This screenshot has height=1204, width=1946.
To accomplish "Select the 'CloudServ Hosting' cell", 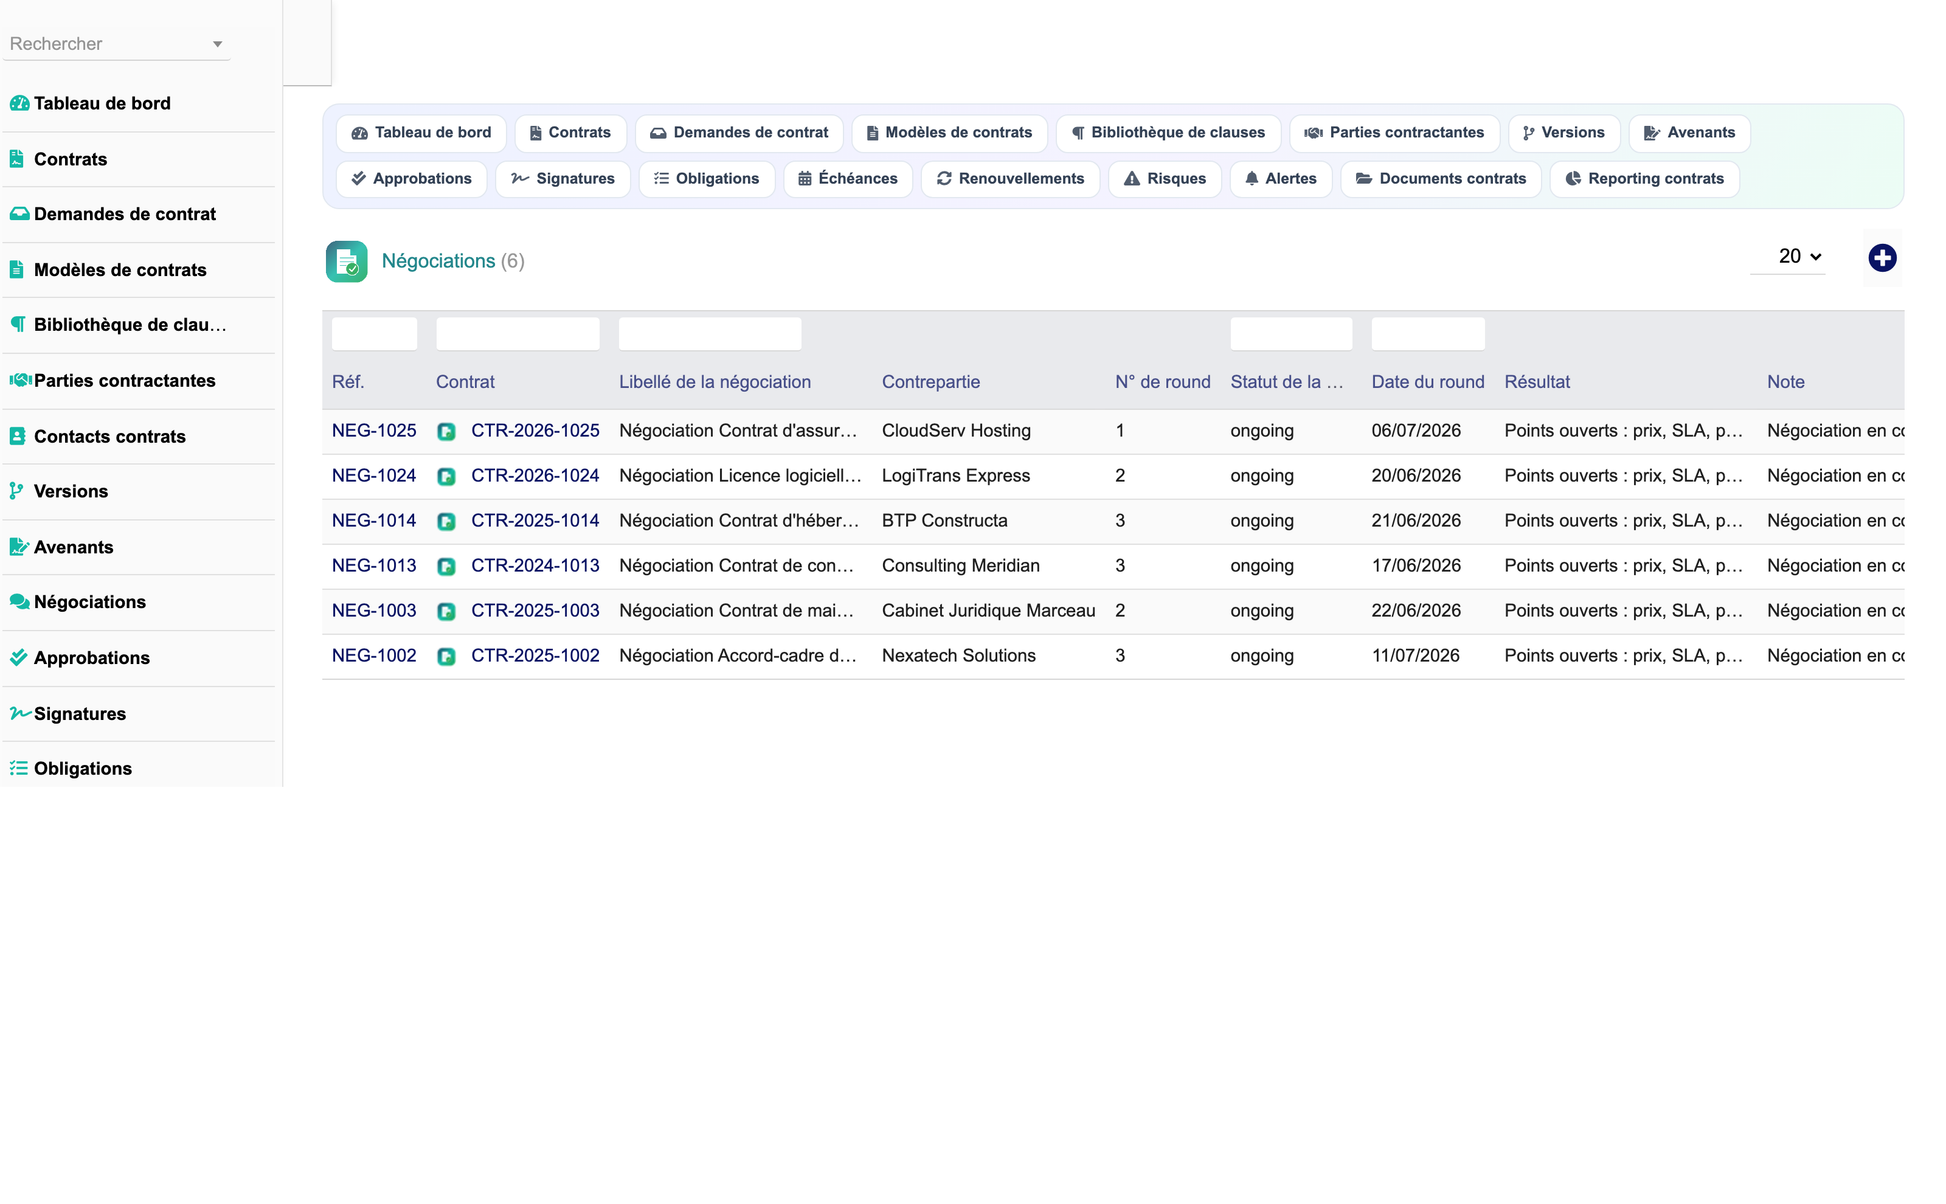I will 956,431.
